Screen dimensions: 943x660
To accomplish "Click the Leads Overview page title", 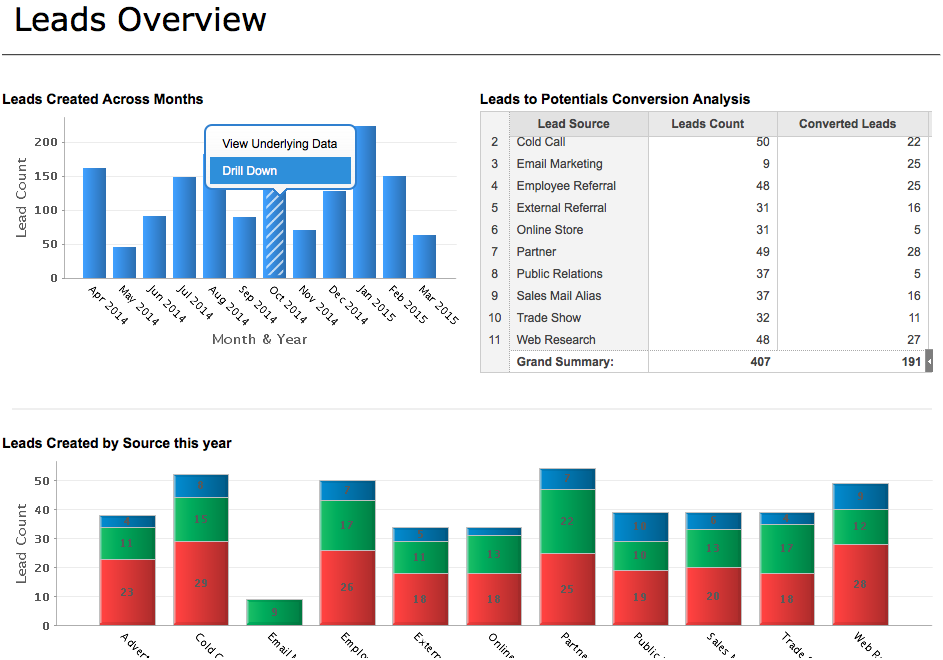I will point(138,20).
